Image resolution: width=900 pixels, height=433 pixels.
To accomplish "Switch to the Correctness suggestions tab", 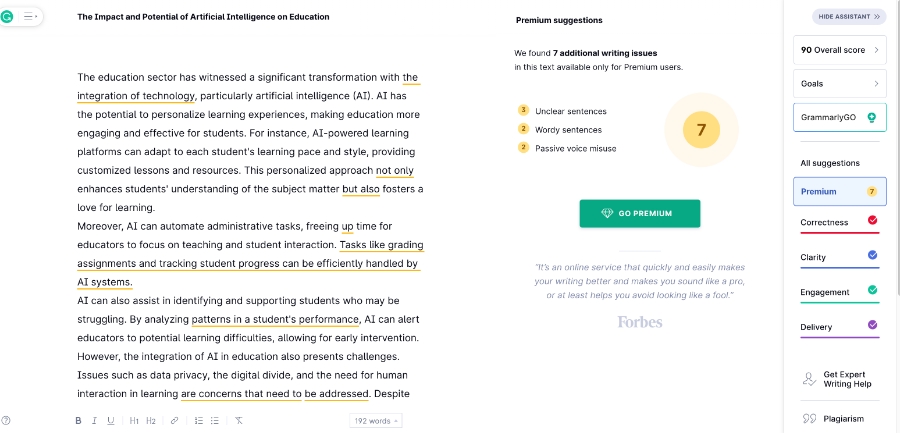I will tap(839, 222).
